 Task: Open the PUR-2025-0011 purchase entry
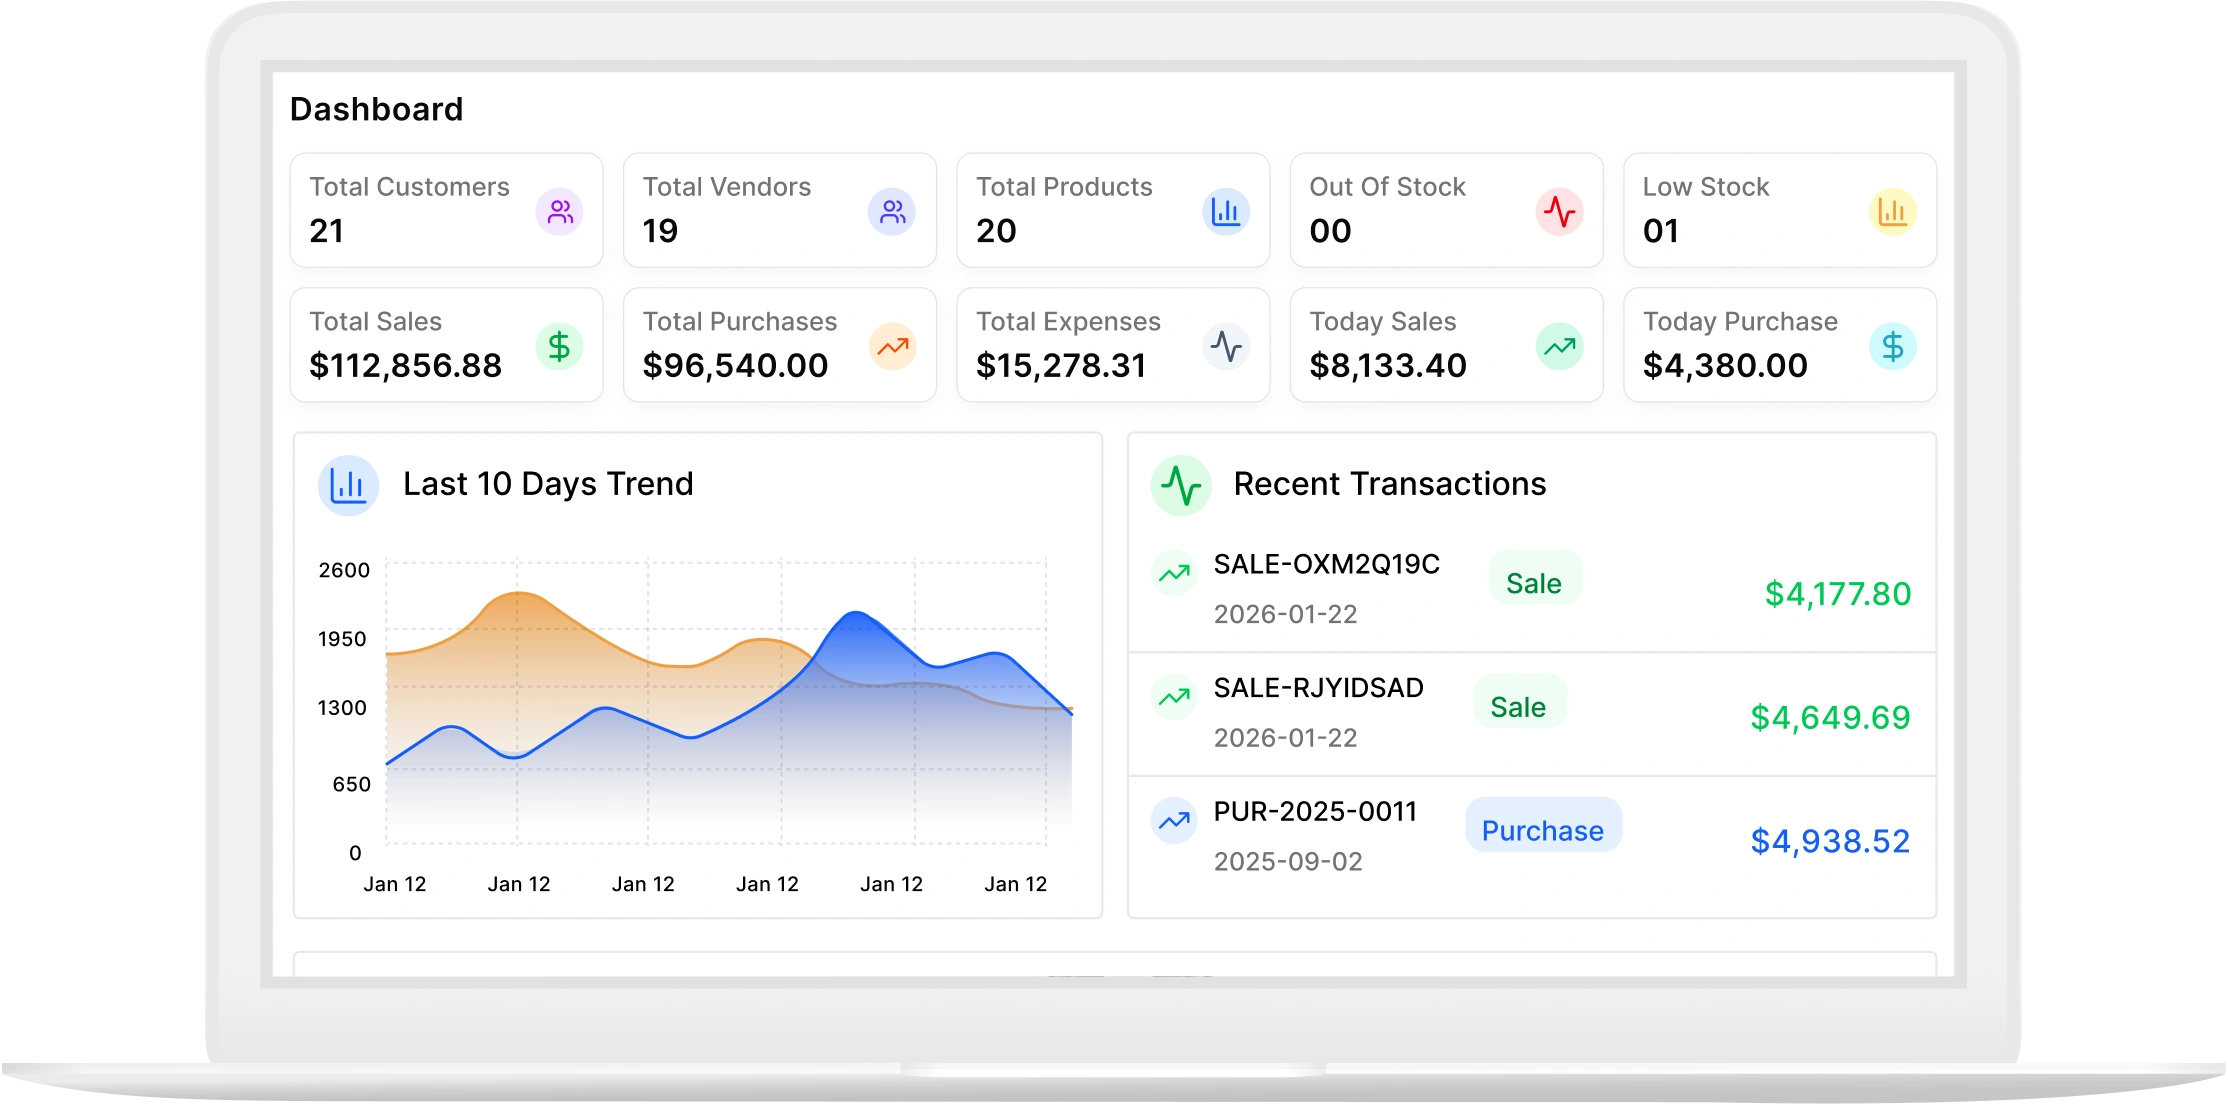[1532, 838]
